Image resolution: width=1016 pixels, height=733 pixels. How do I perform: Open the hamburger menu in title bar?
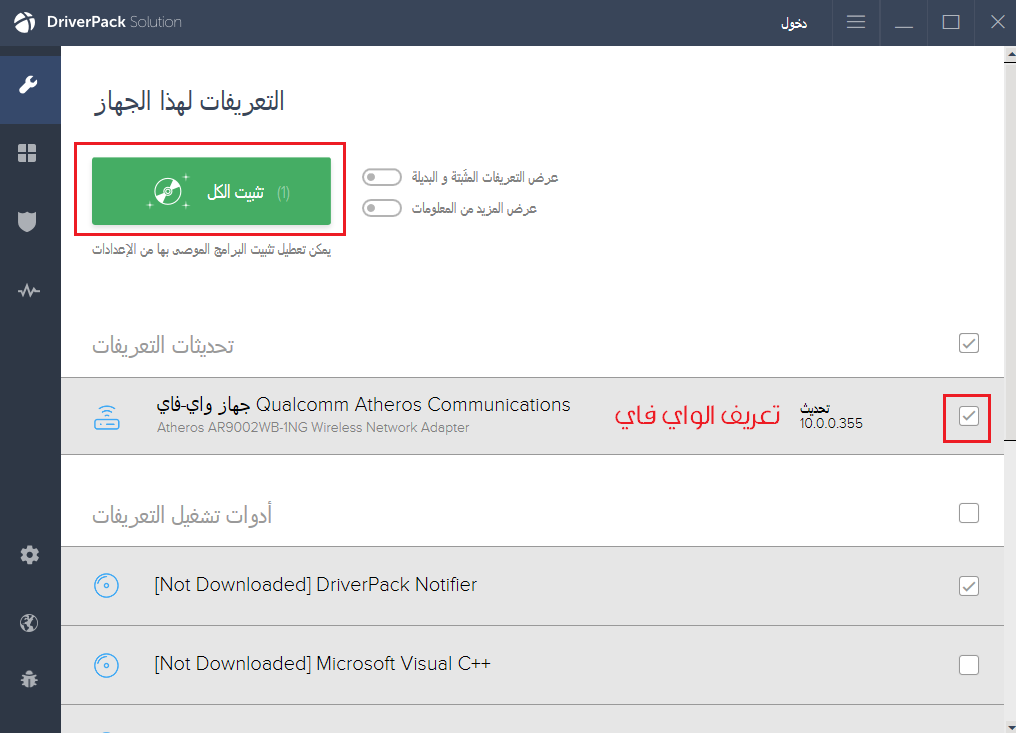click(x=856, y=22)
